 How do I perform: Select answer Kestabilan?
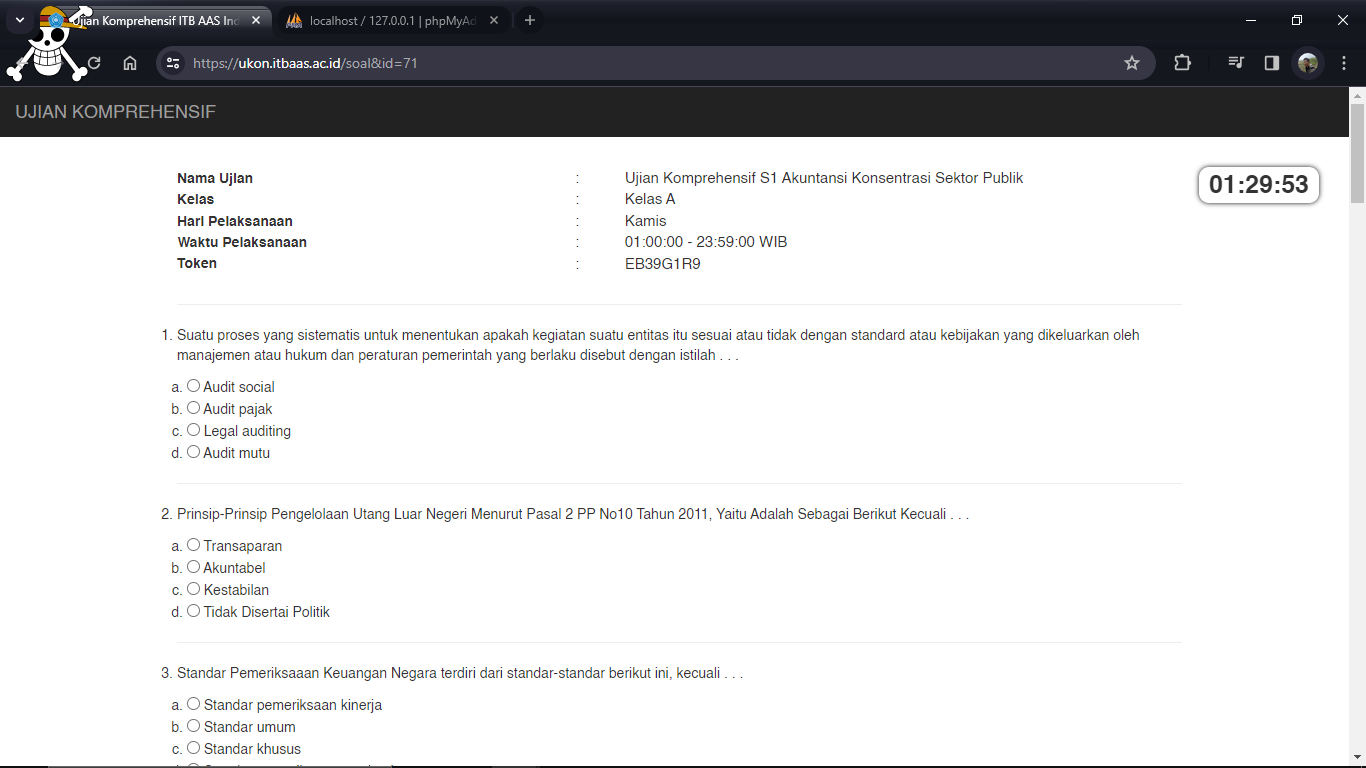coord(194,589)
